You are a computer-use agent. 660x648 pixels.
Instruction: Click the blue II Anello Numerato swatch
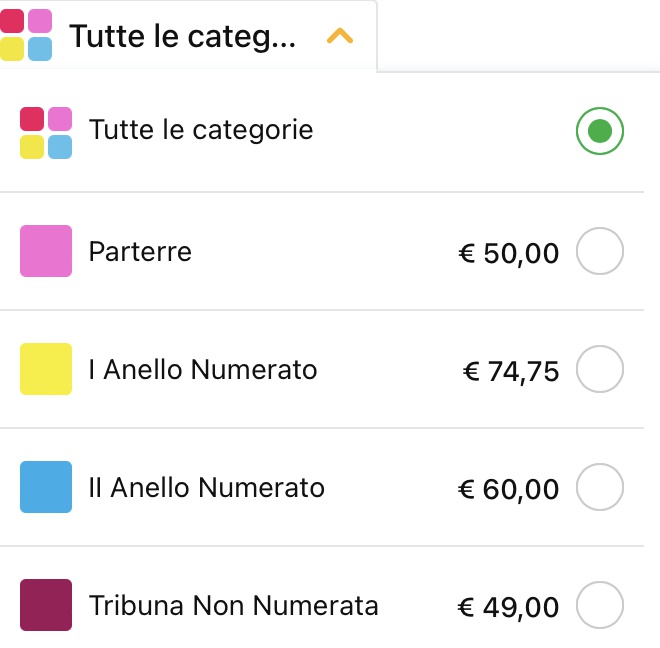click(x=46, y=487)
